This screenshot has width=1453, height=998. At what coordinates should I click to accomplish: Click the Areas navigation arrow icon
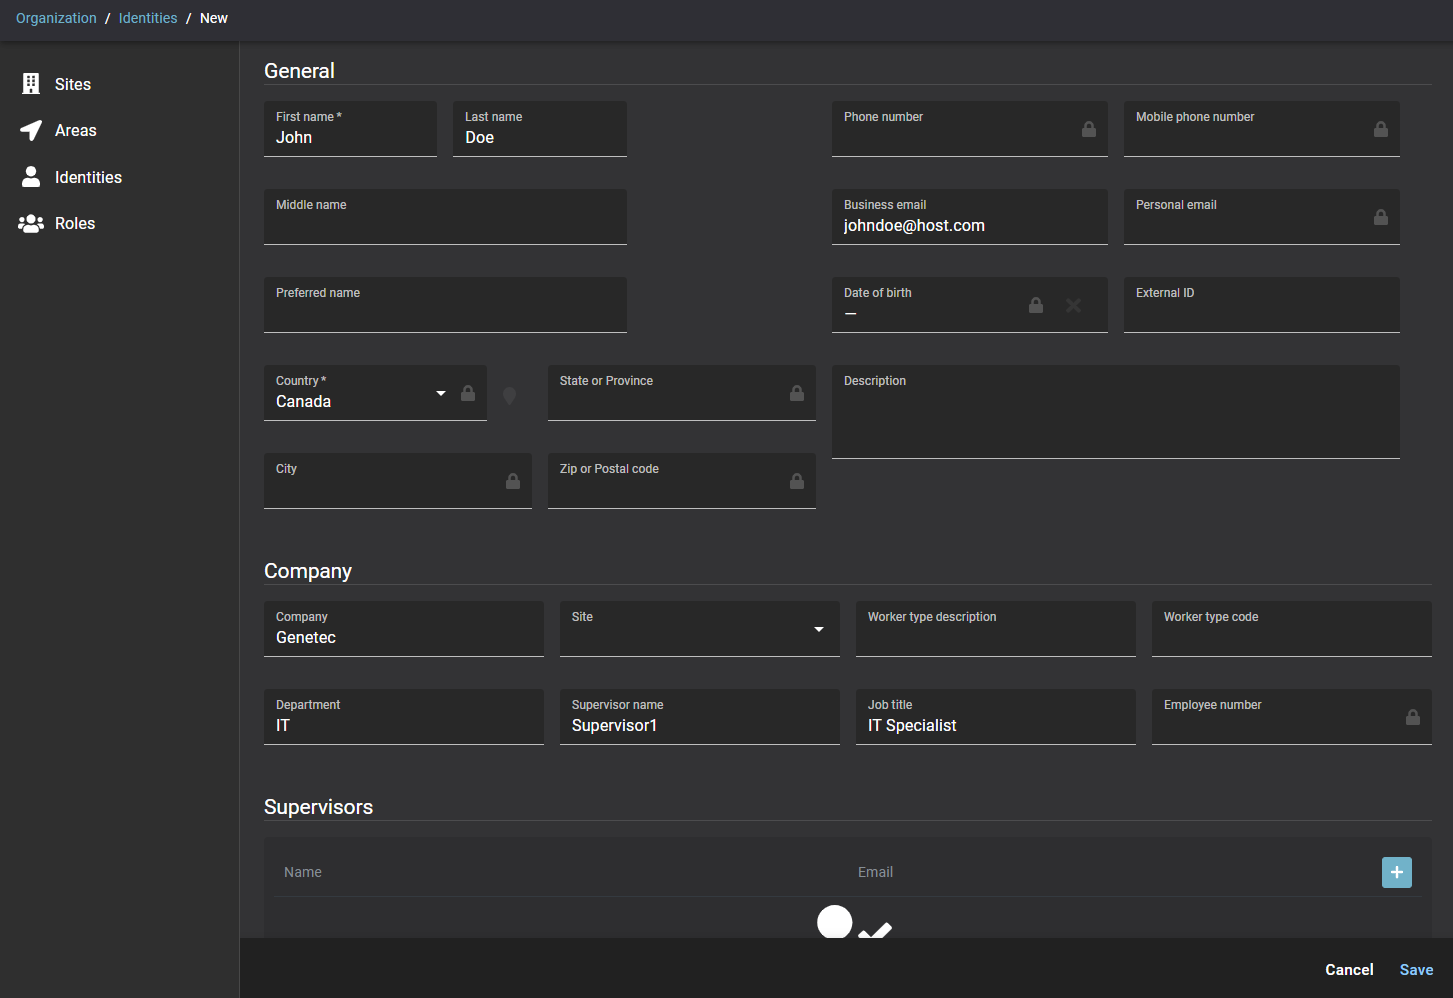coord(31,130)
